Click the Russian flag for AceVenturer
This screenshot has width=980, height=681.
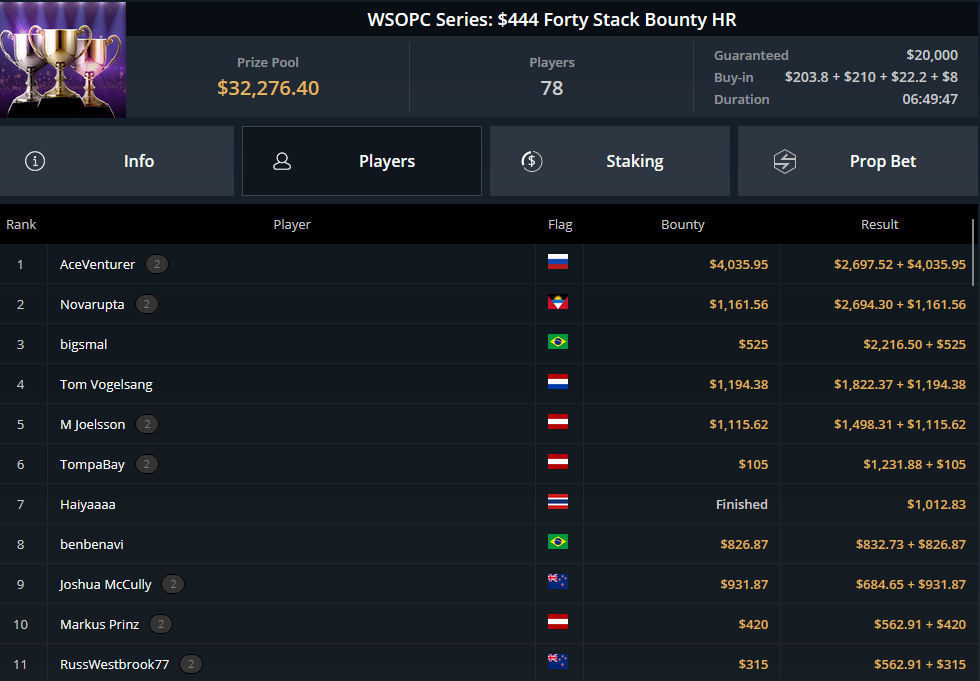point(558,261)
